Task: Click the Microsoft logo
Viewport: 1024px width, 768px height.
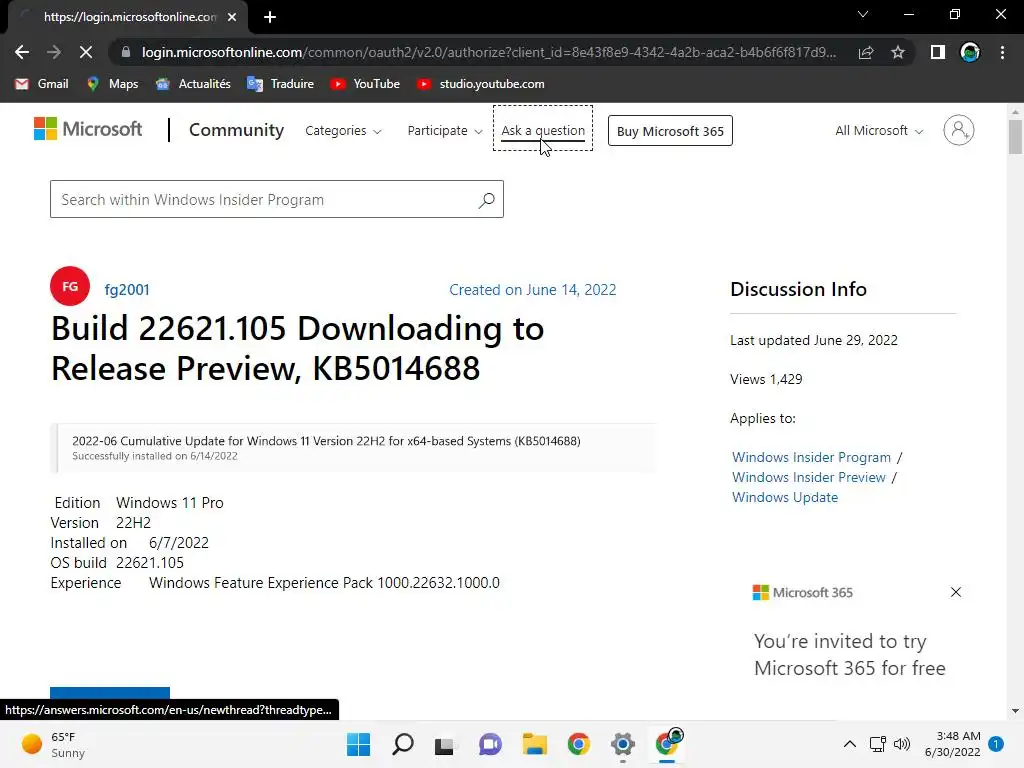Action: [88, 129]
